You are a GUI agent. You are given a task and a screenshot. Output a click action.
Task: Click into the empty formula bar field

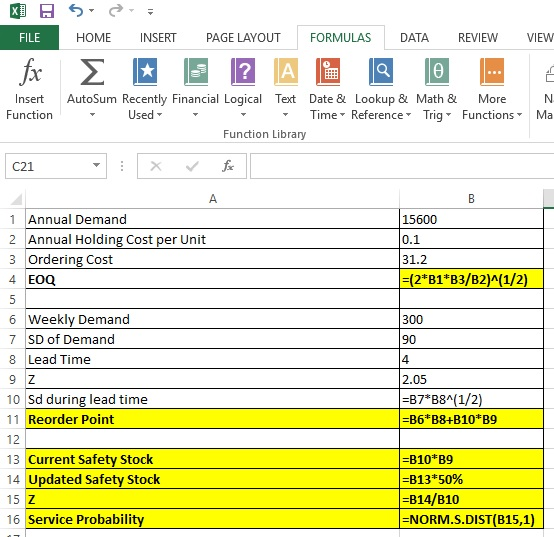pos(402,166)
